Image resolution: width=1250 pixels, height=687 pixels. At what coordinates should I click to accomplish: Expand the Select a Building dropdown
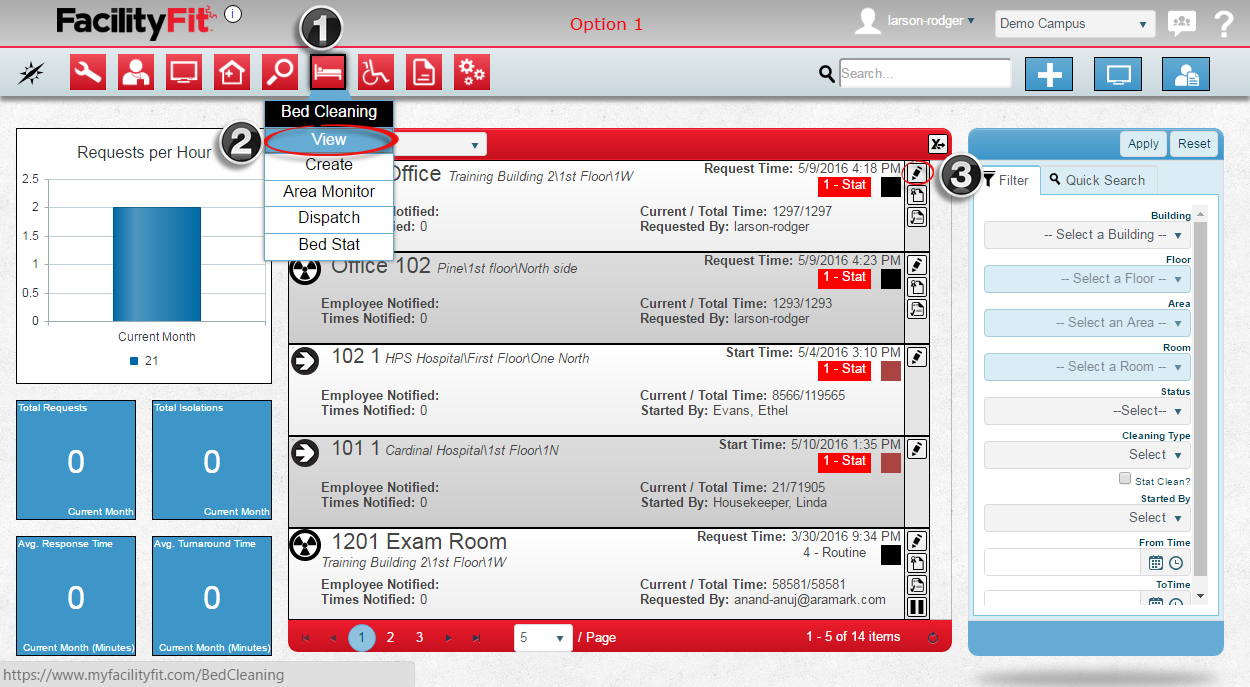(x=1086, y=235)
